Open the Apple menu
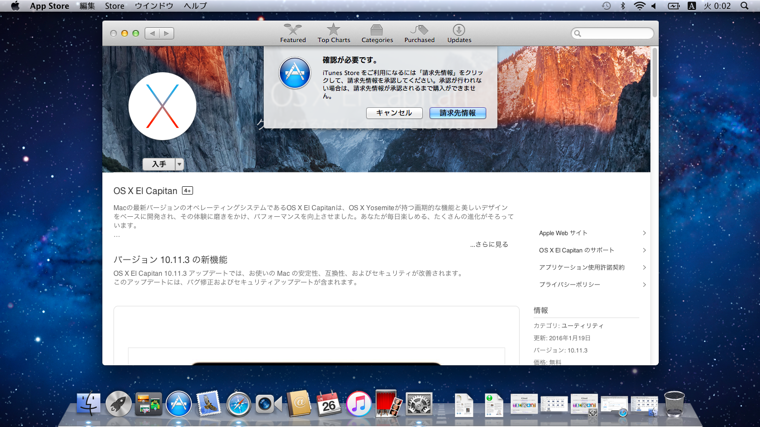 15,6
